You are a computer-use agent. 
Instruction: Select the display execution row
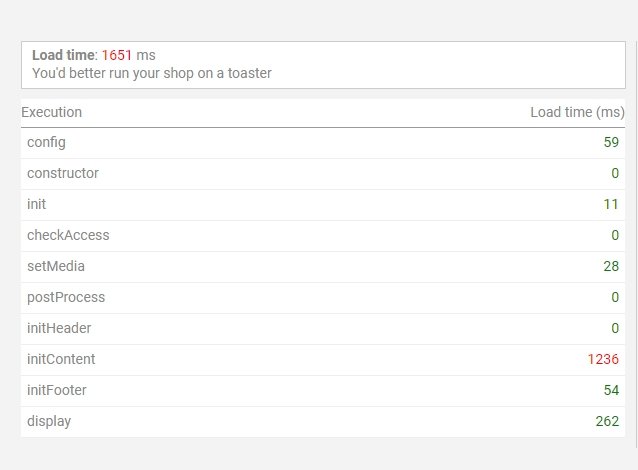point(323,422)
